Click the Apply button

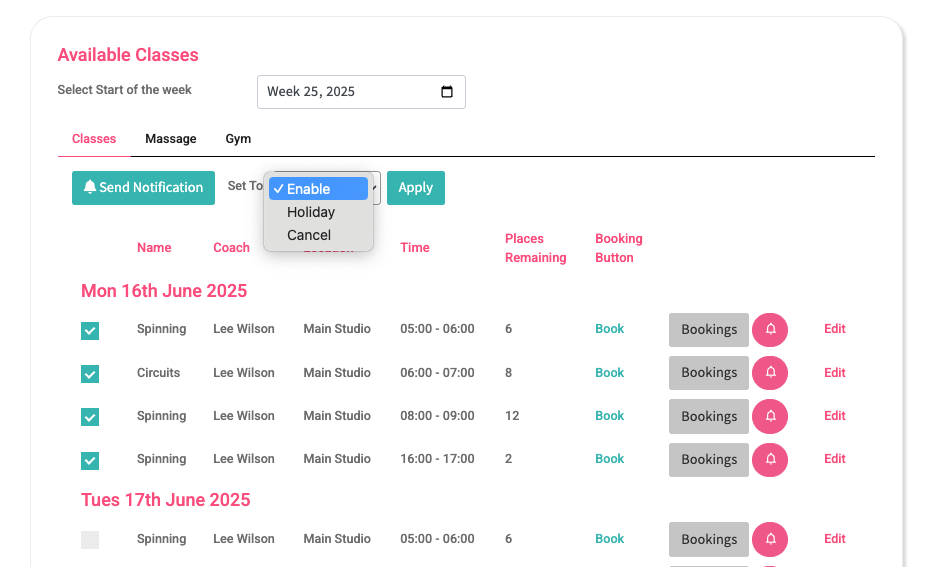(416, 188)
